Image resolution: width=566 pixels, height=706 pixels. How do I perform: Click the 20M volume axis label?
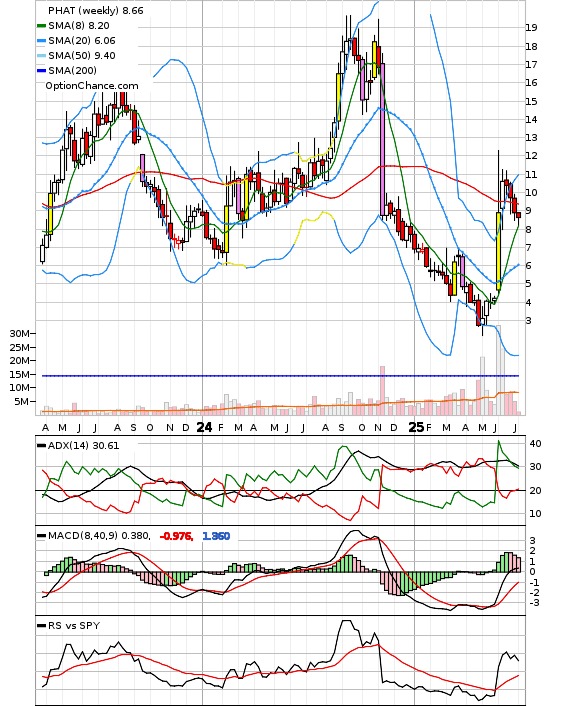pyautogui.click(x=20, y=361)
